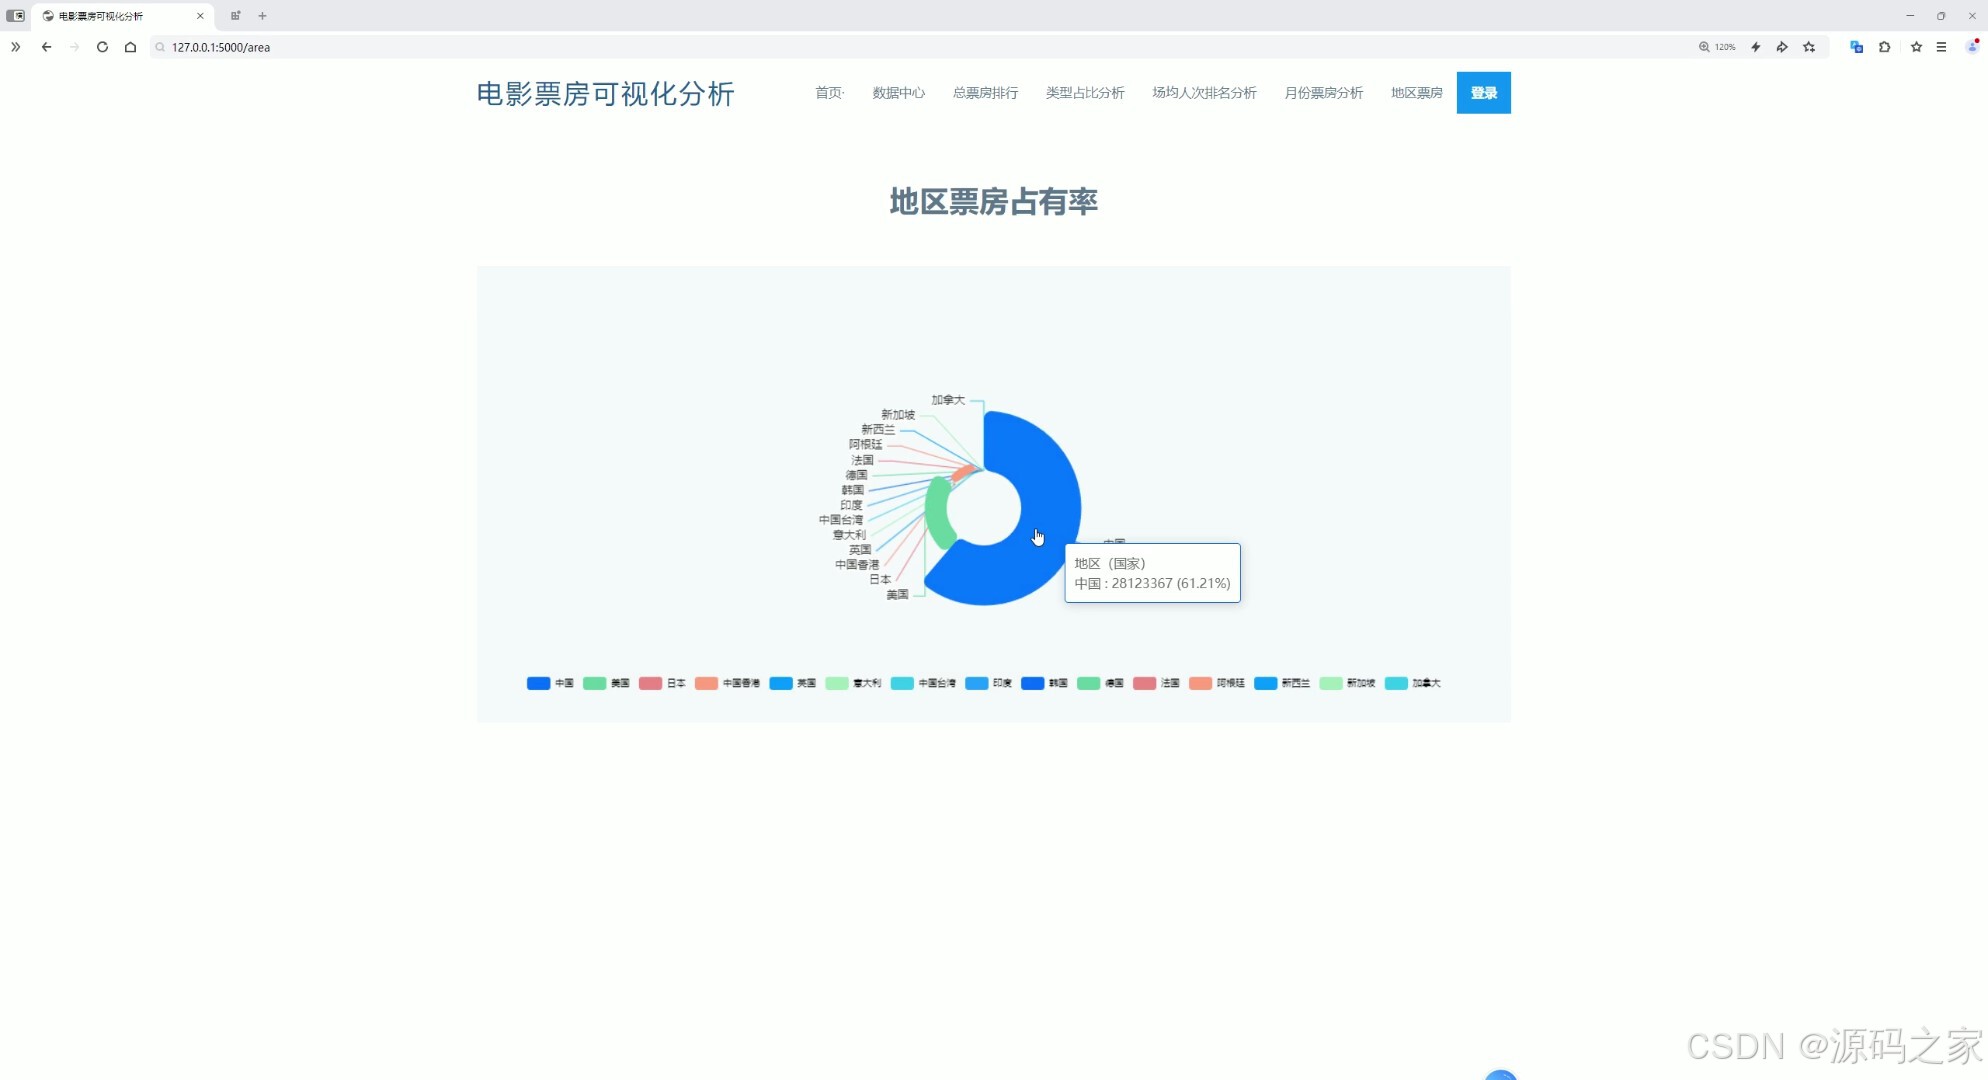The height and width of the screenshot is (1080, 1988).
Task: Switch to the 地区票房 menu item
Action: (x=1416, y=93)
